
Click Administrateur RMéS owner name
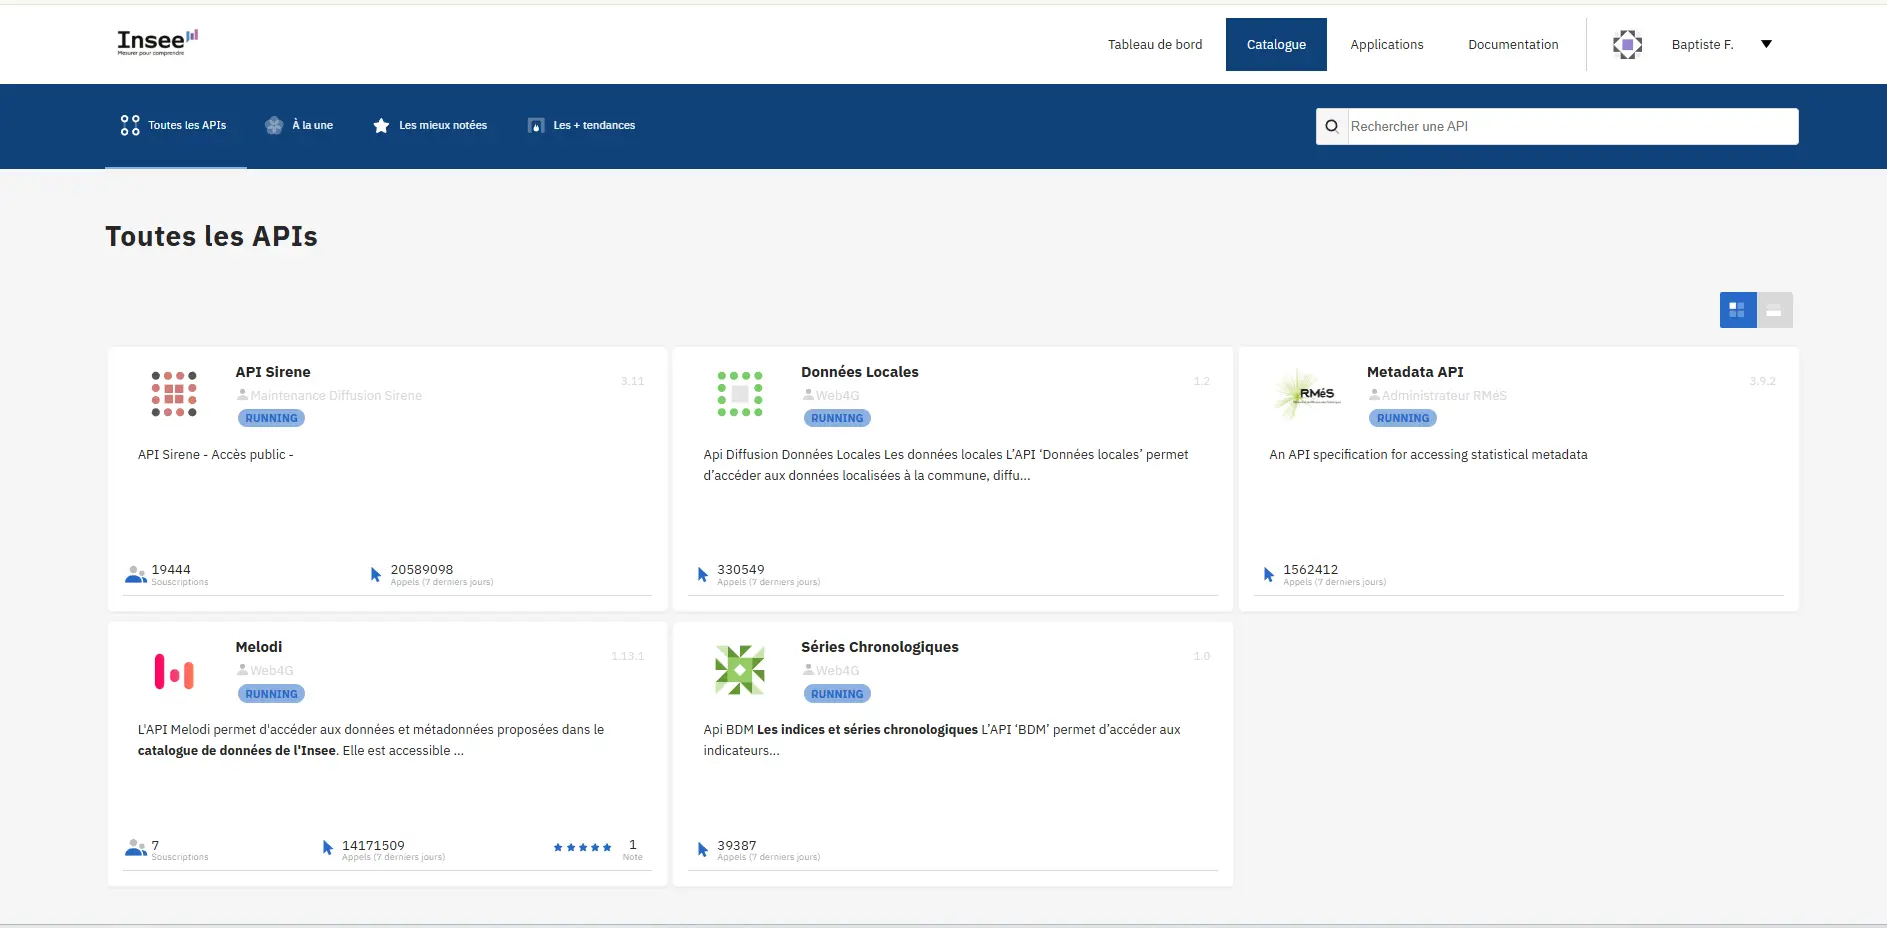pyautogui.click(x=1444, y=395)
